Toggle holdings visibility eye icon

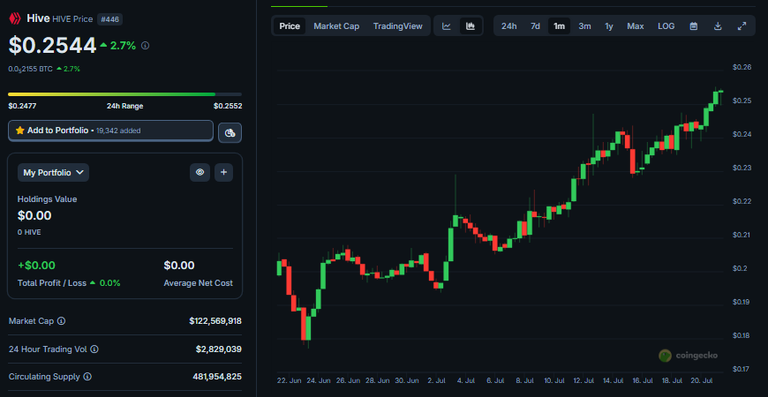(x=200, y=172)
